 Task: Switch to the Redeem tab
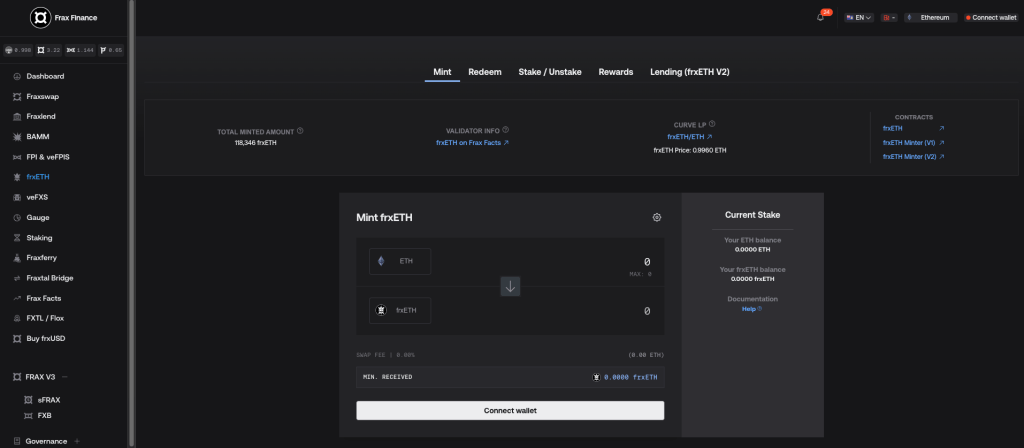point(484,72)
